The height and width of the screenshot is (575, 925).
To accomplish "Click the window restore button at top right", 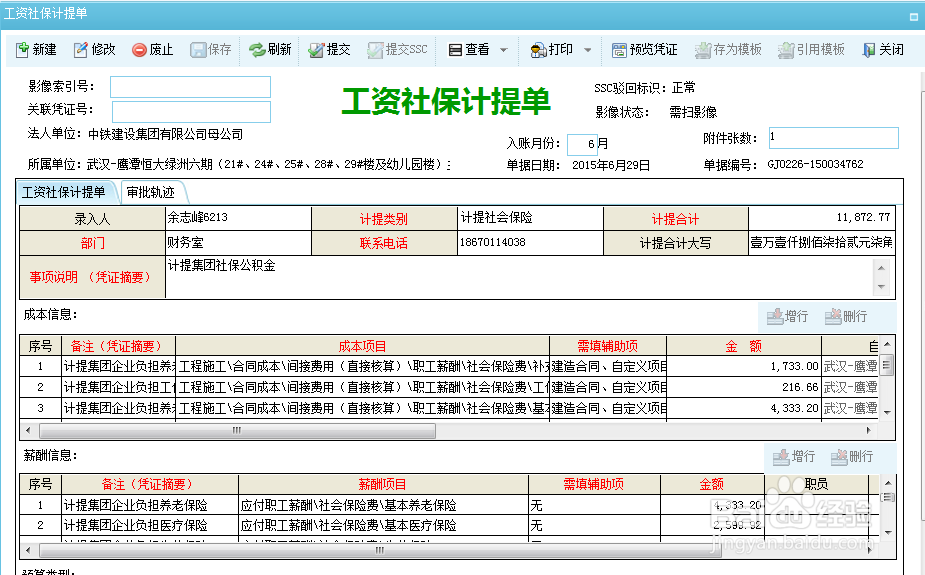I will (914, 17).
